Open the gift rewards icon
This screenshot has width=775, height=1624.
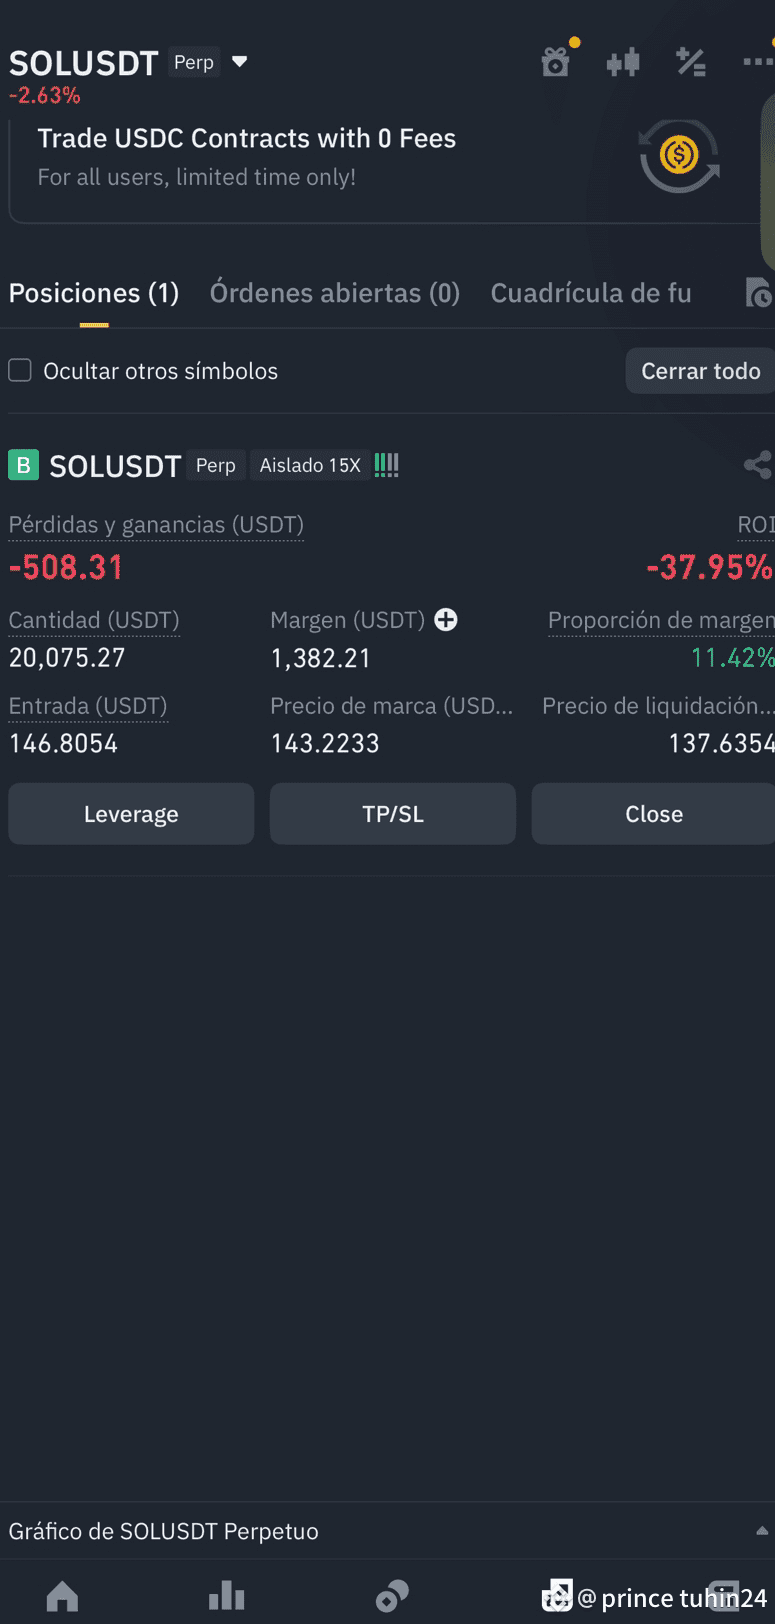tap(556, 62)
